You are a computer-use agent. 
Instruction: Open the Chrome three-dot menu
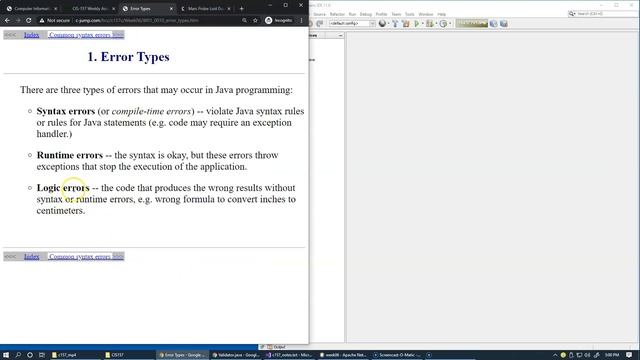pyautogui.click(x=302, y=20)
